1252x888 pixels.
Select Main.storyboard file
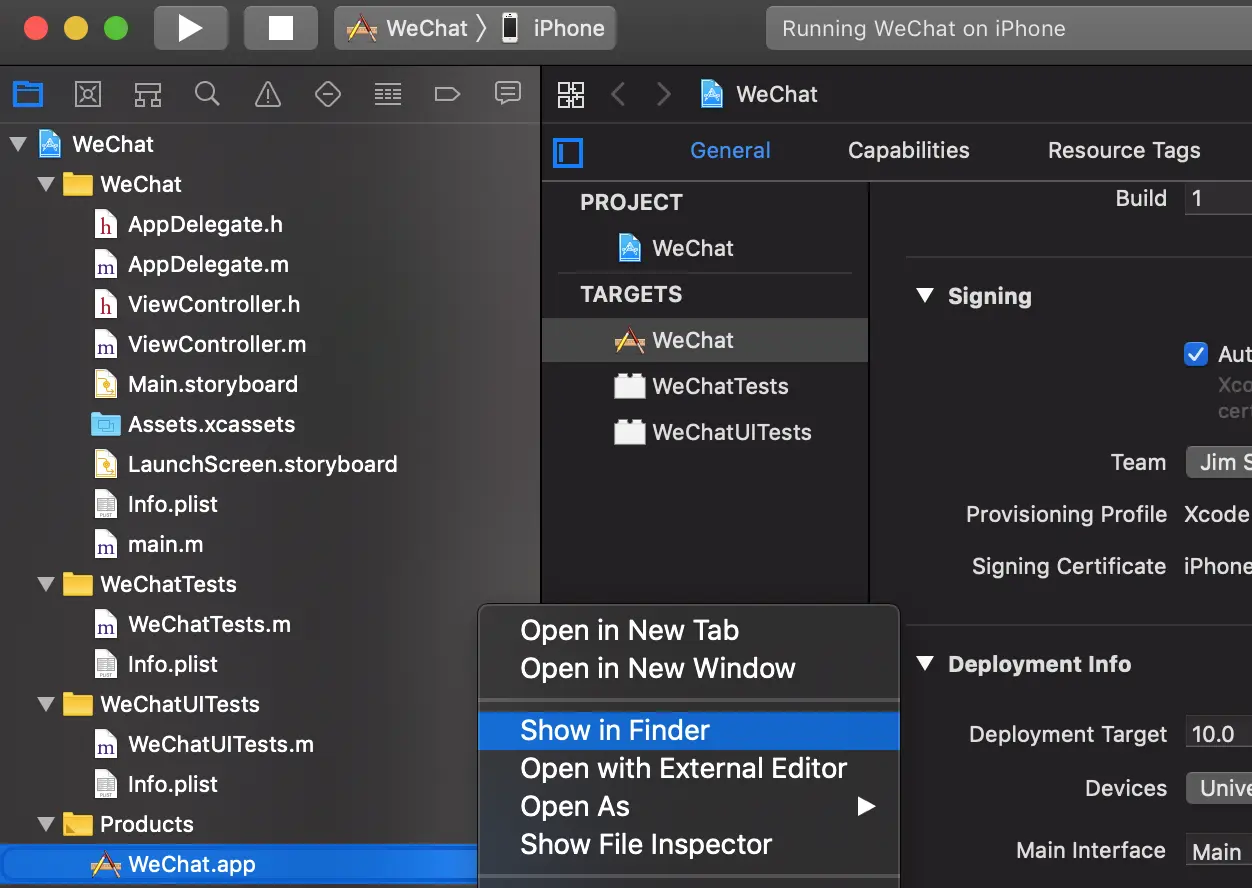pos(213,384)
